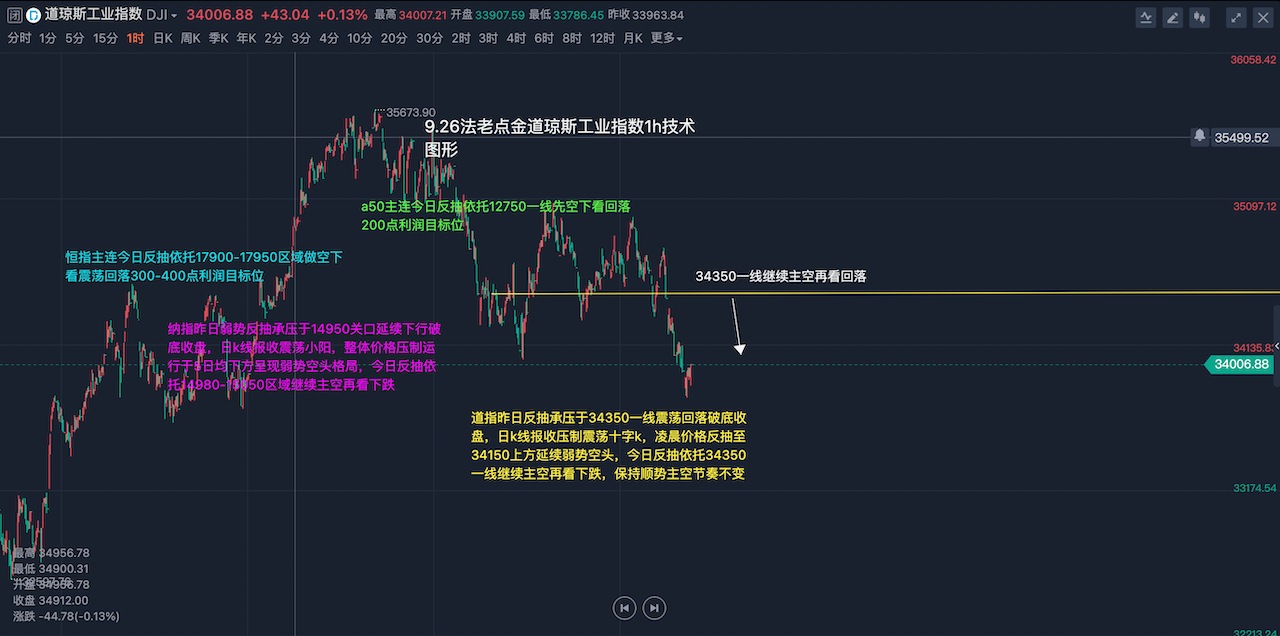Jump to the next bar

tap(654, 607)
